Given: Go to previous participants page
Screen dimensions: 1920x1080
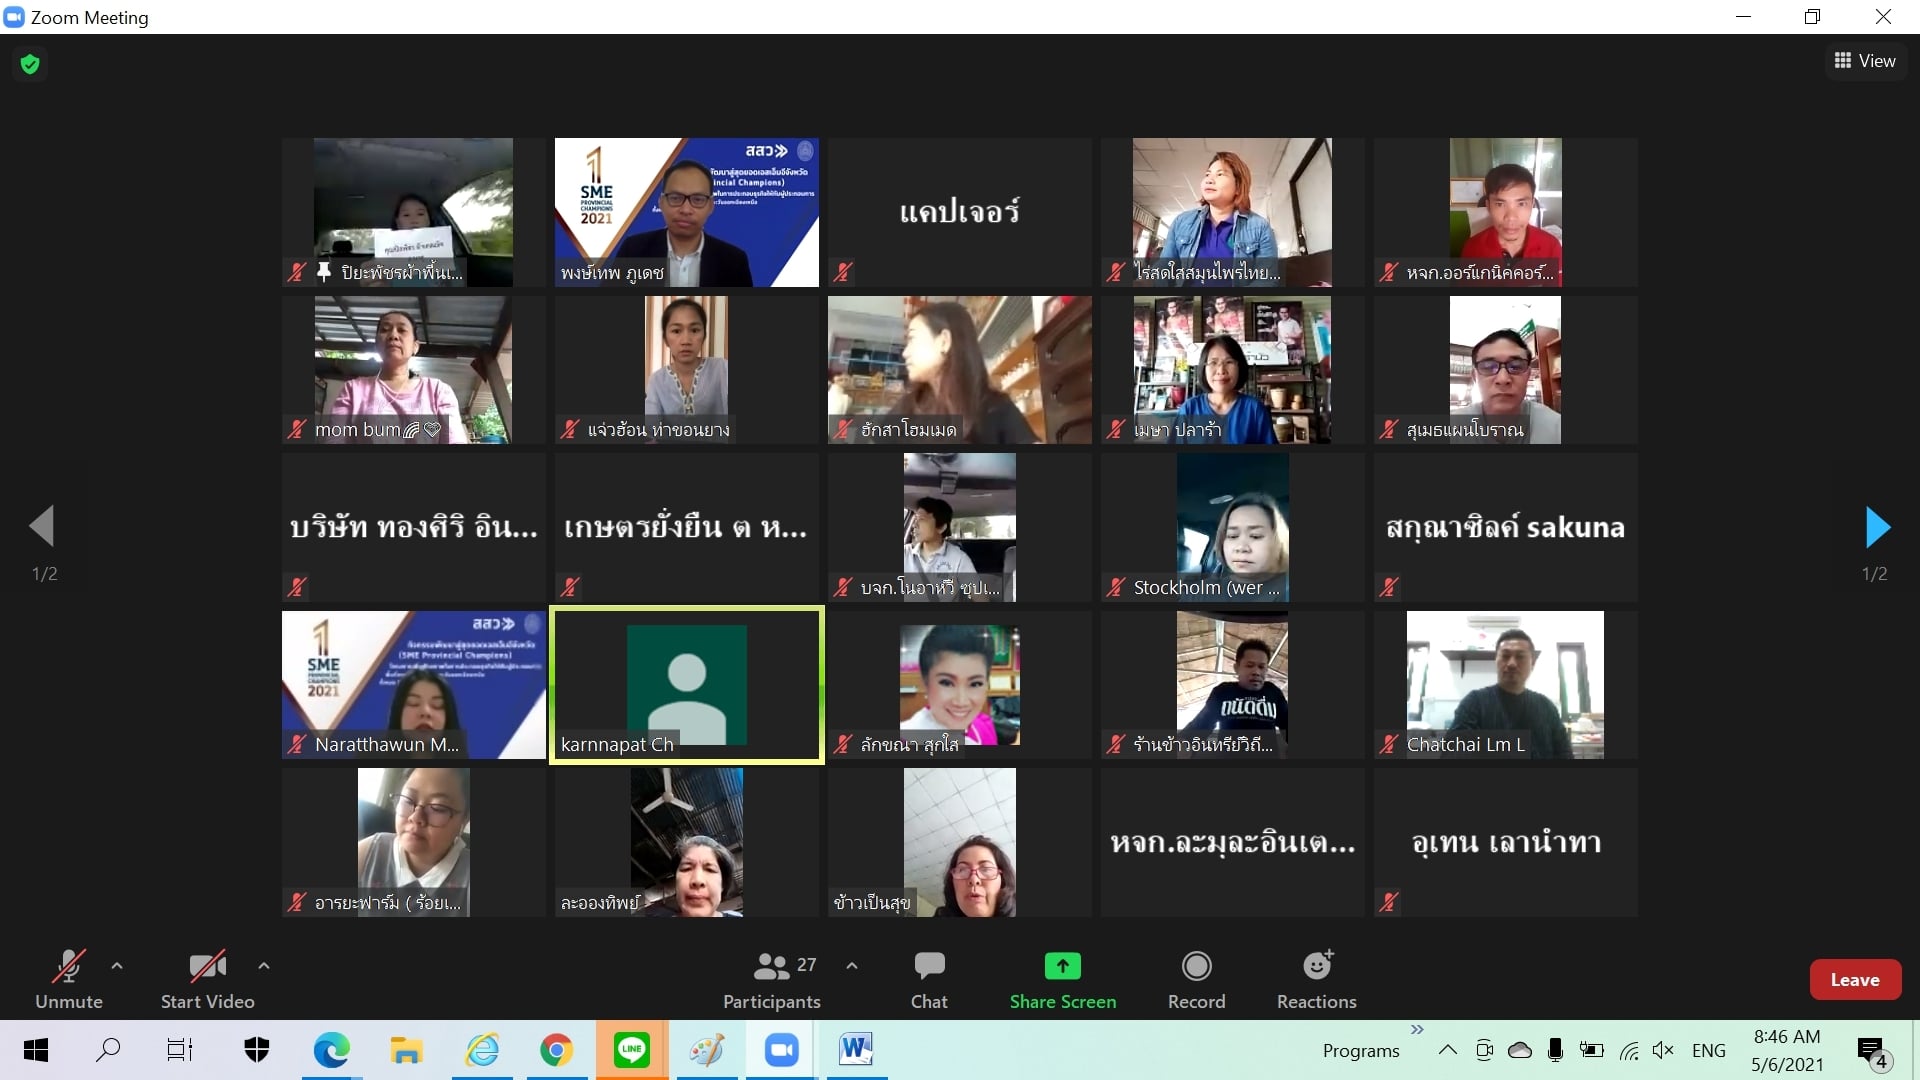Looking at the screenshot, I should pos(42,527).
